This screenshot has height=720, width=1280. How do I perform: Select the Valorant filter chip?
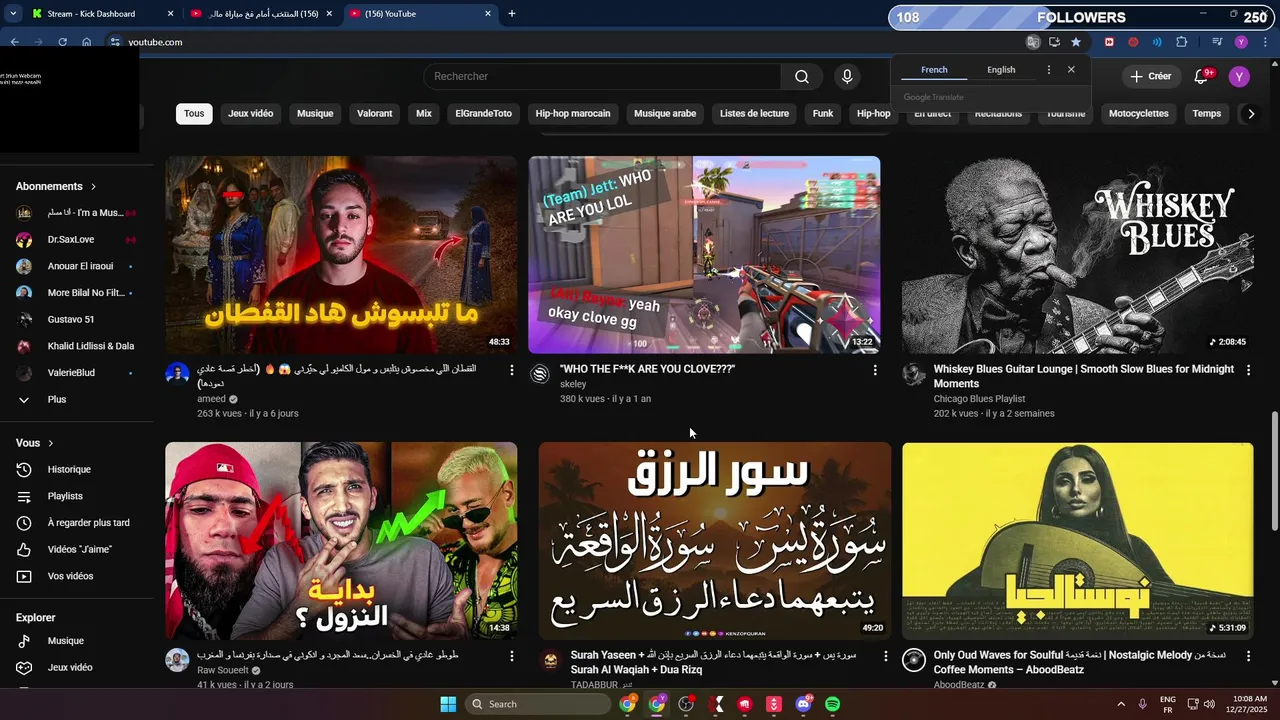tap(375, 114)
